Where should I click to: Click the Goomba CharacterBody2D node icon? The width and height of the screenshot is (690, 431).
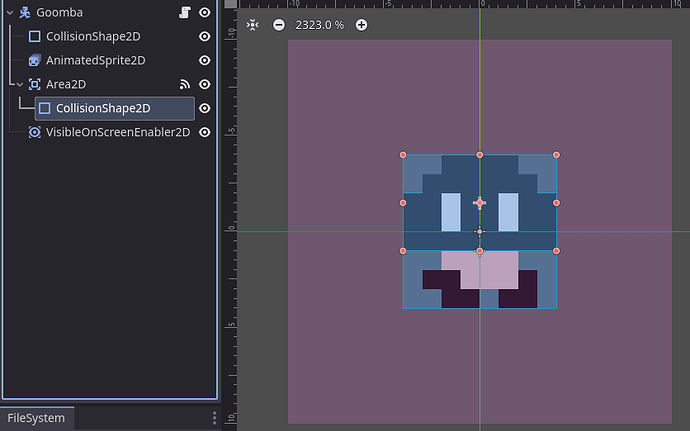tap(25, 12)
